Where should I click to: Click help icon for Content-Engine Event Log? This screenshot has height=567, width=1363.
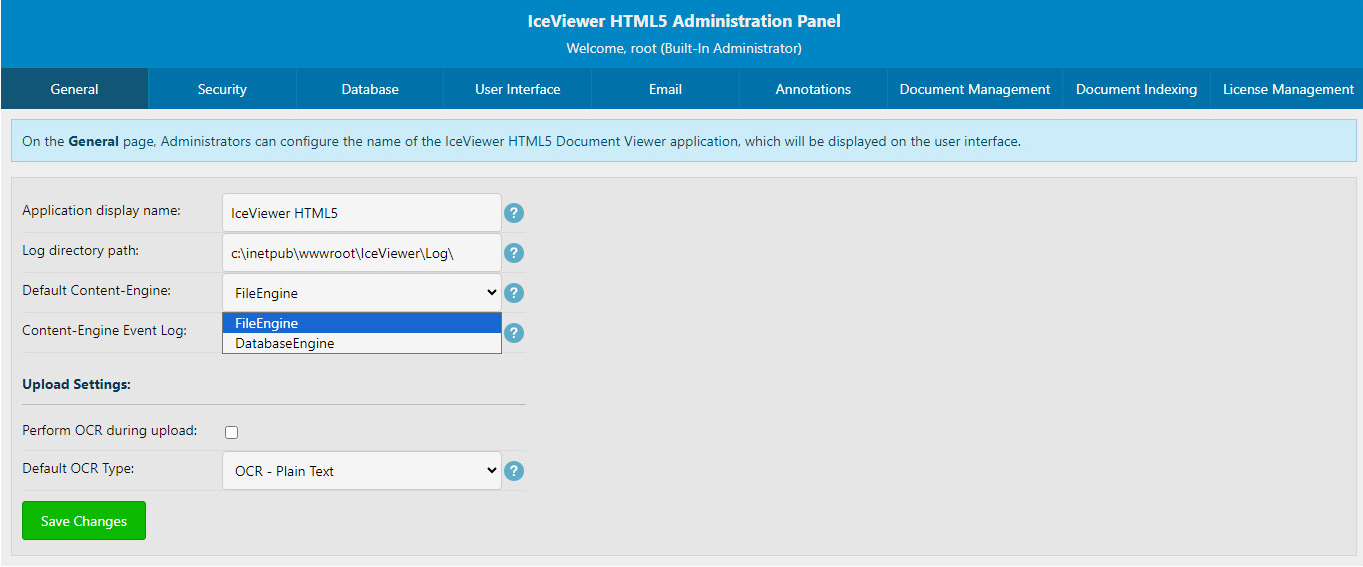(x=514, y=333)
